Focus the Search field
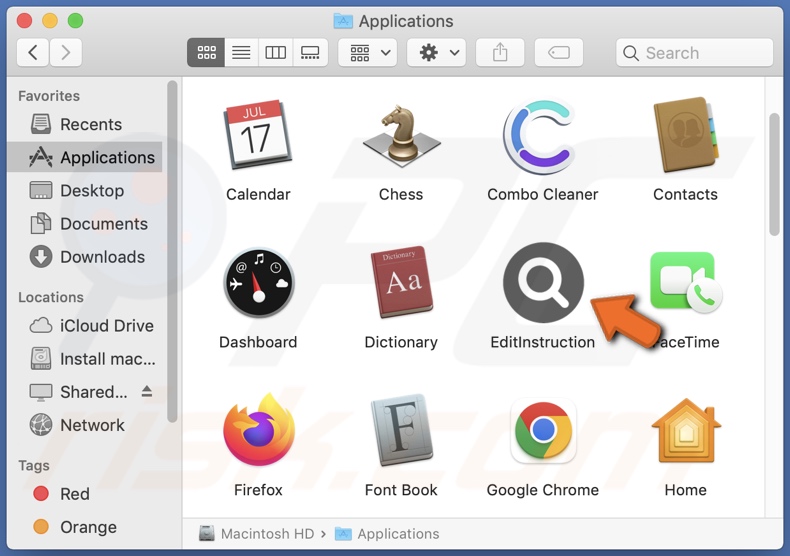This screenshot has height=556, width=790. click(694, 52)
